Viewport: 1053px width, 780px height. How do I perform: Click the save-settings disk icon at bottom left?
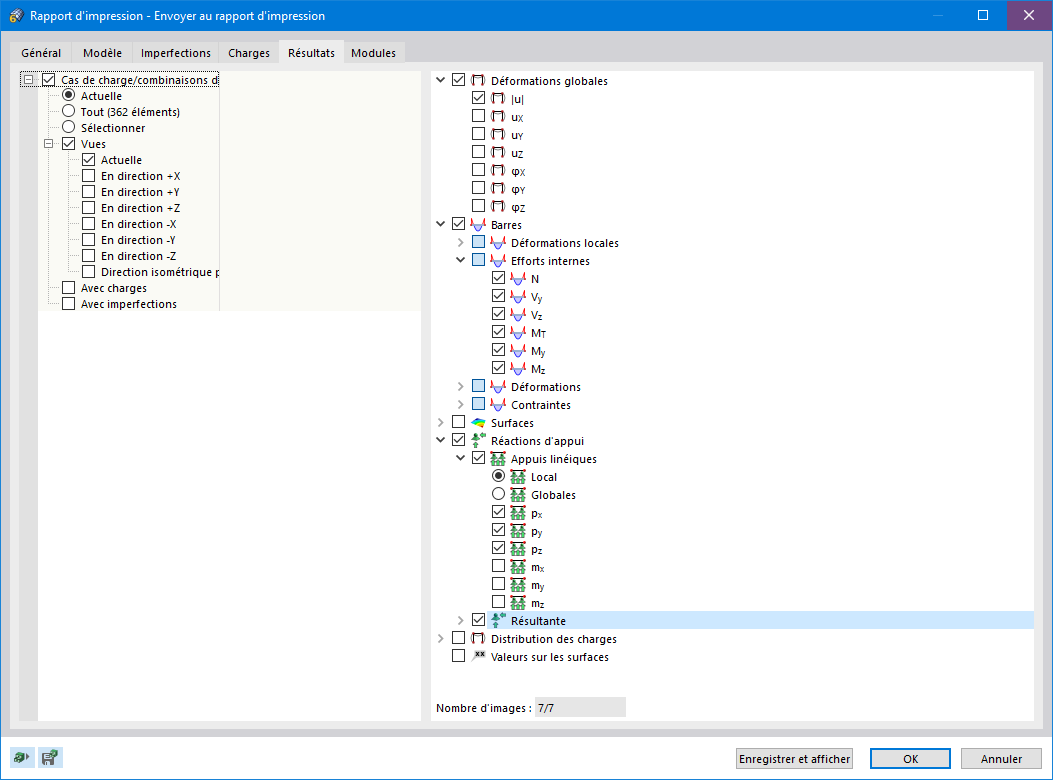tap(50, 758)
